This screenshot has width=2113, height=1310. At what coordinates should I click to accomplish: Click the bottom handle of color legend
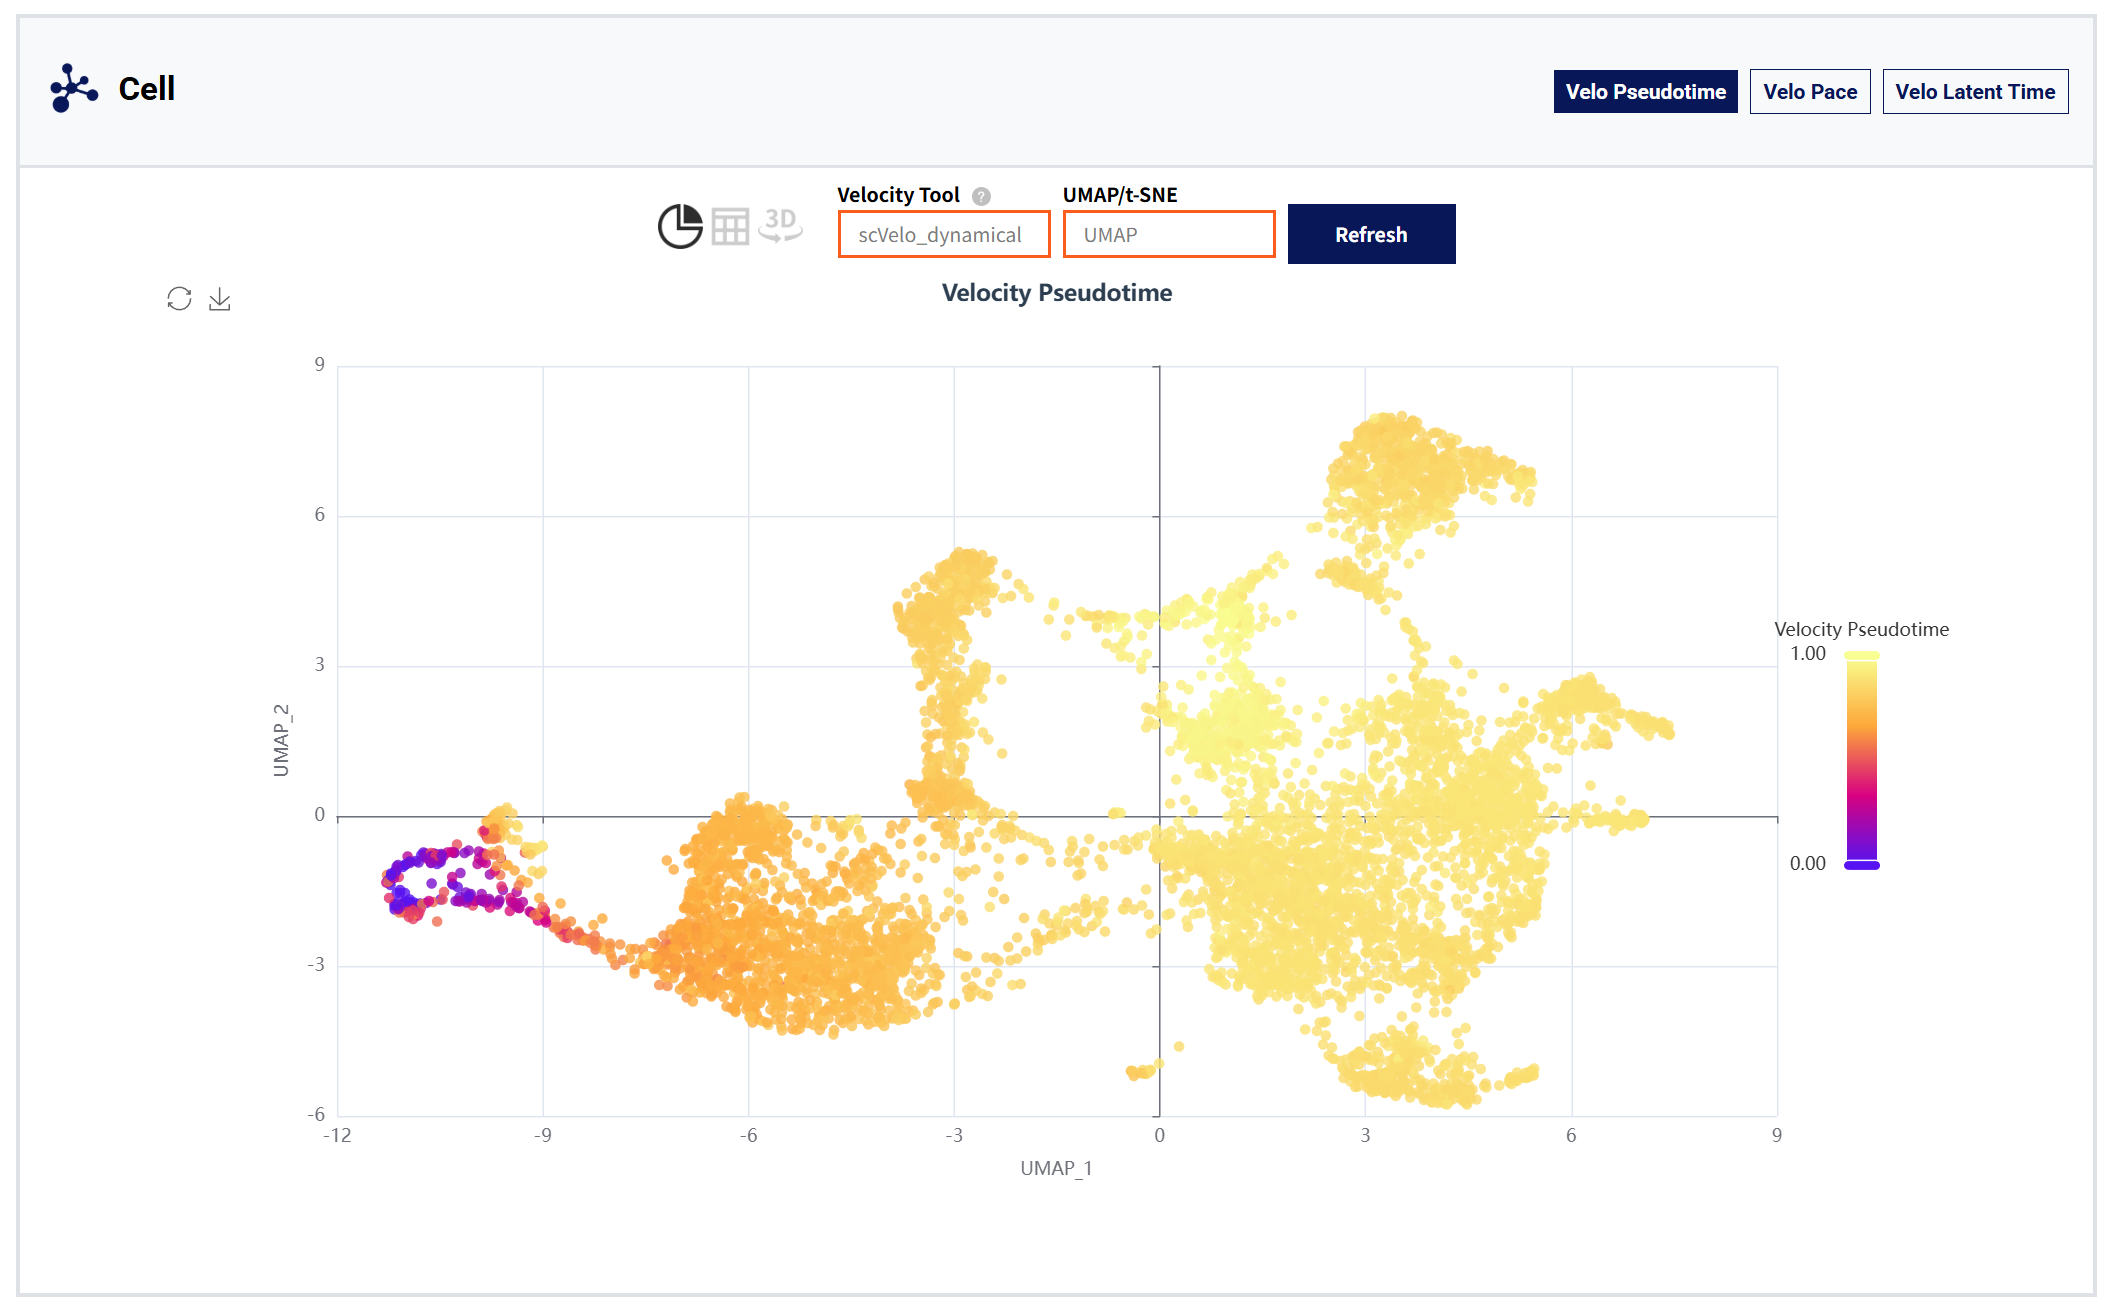1861,865
